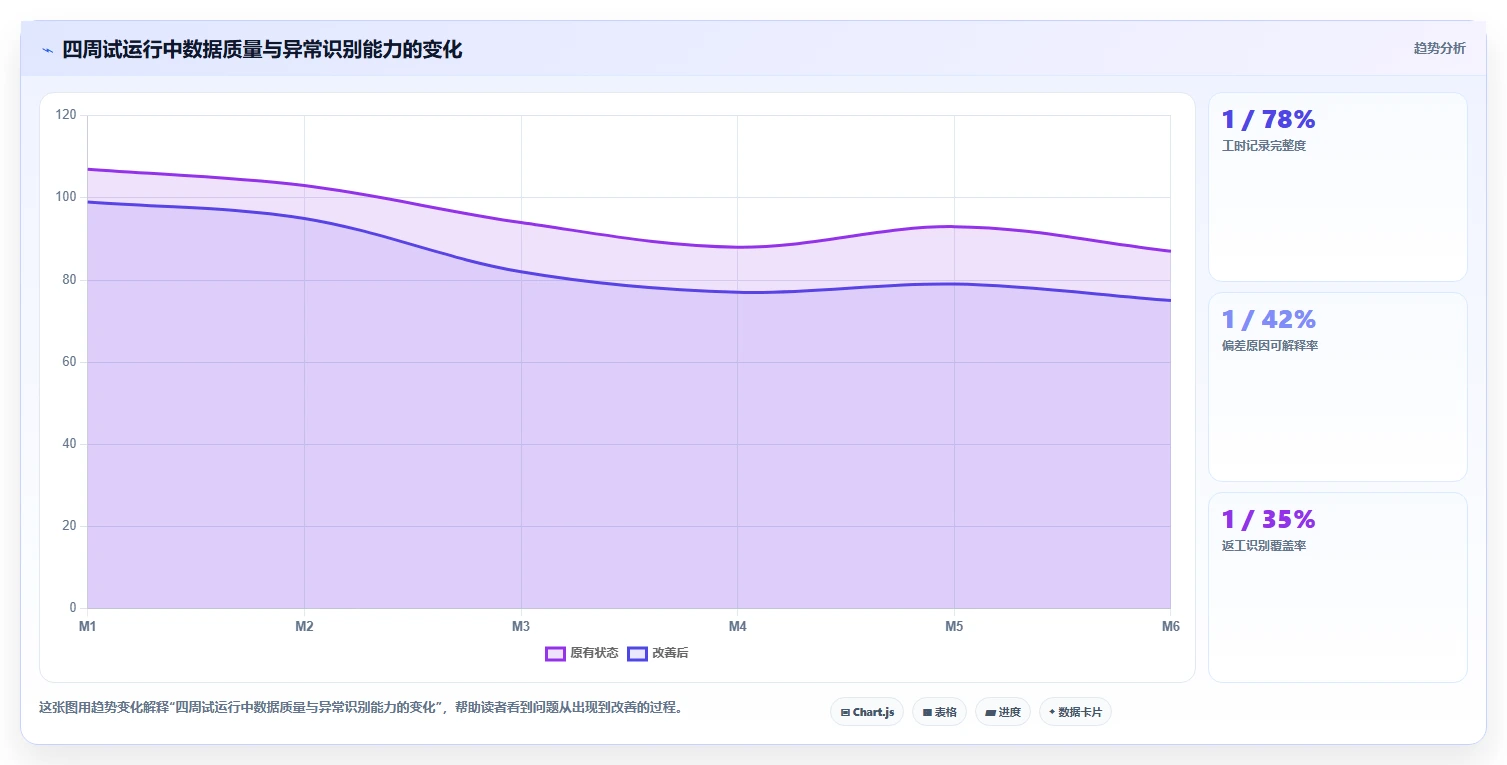The width and height of the screenshot is (1507, 765).
Task: Click the 数据卡片 chip
Action: tap(1075, 712)
